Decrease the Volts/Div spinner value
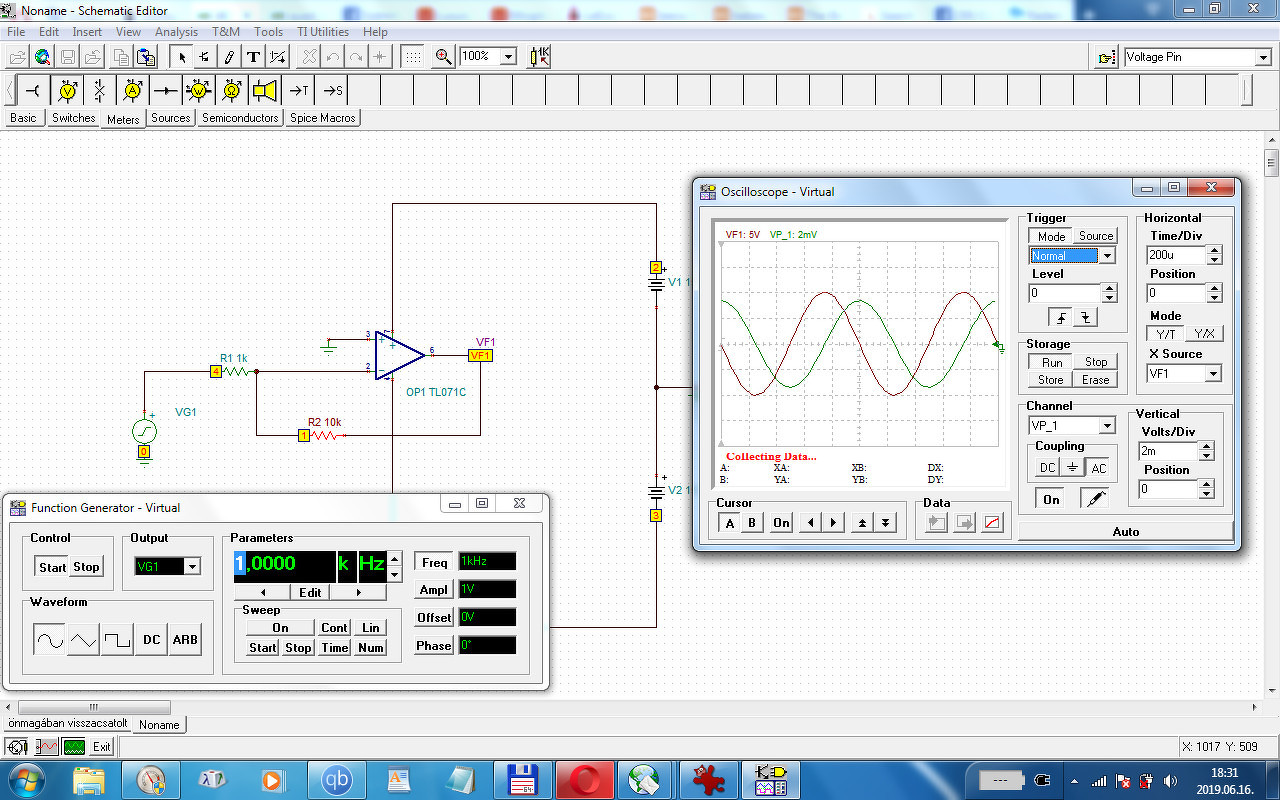The height and width of the screenshot is (800, 1280). 1207,456
